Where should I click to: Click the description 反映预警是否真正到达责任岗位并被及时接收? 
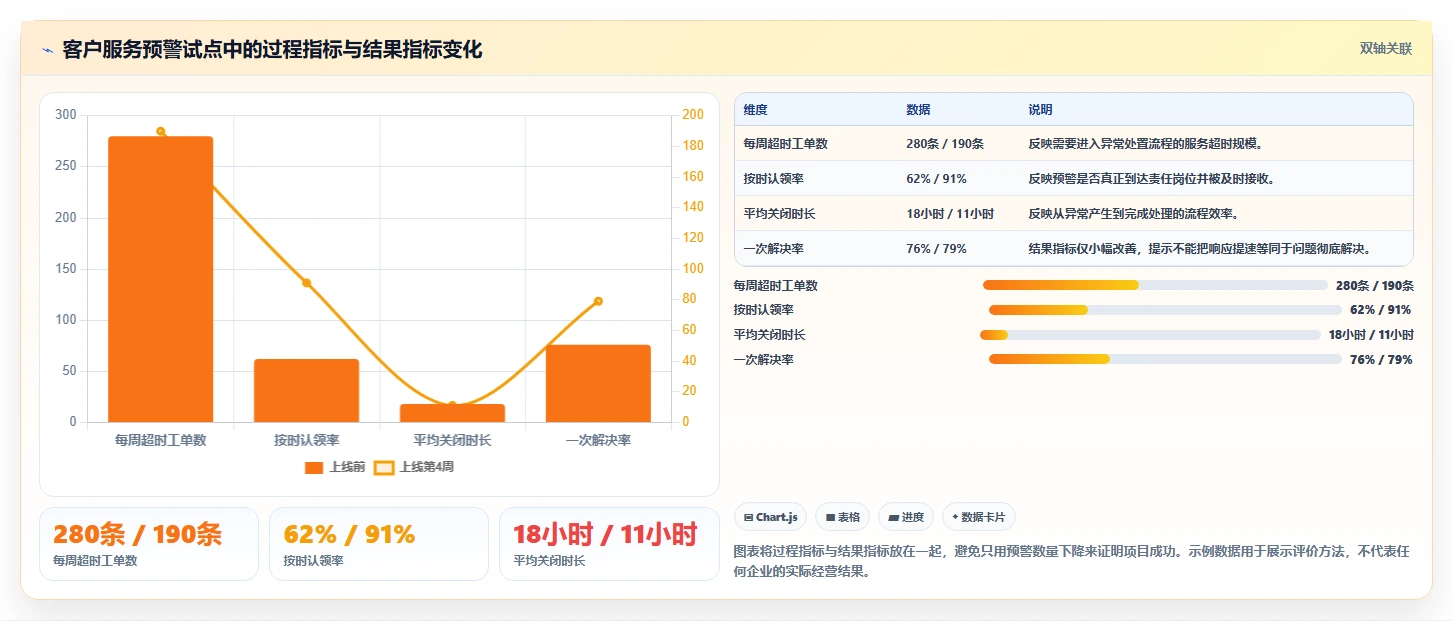click(x=1152, y=179)
